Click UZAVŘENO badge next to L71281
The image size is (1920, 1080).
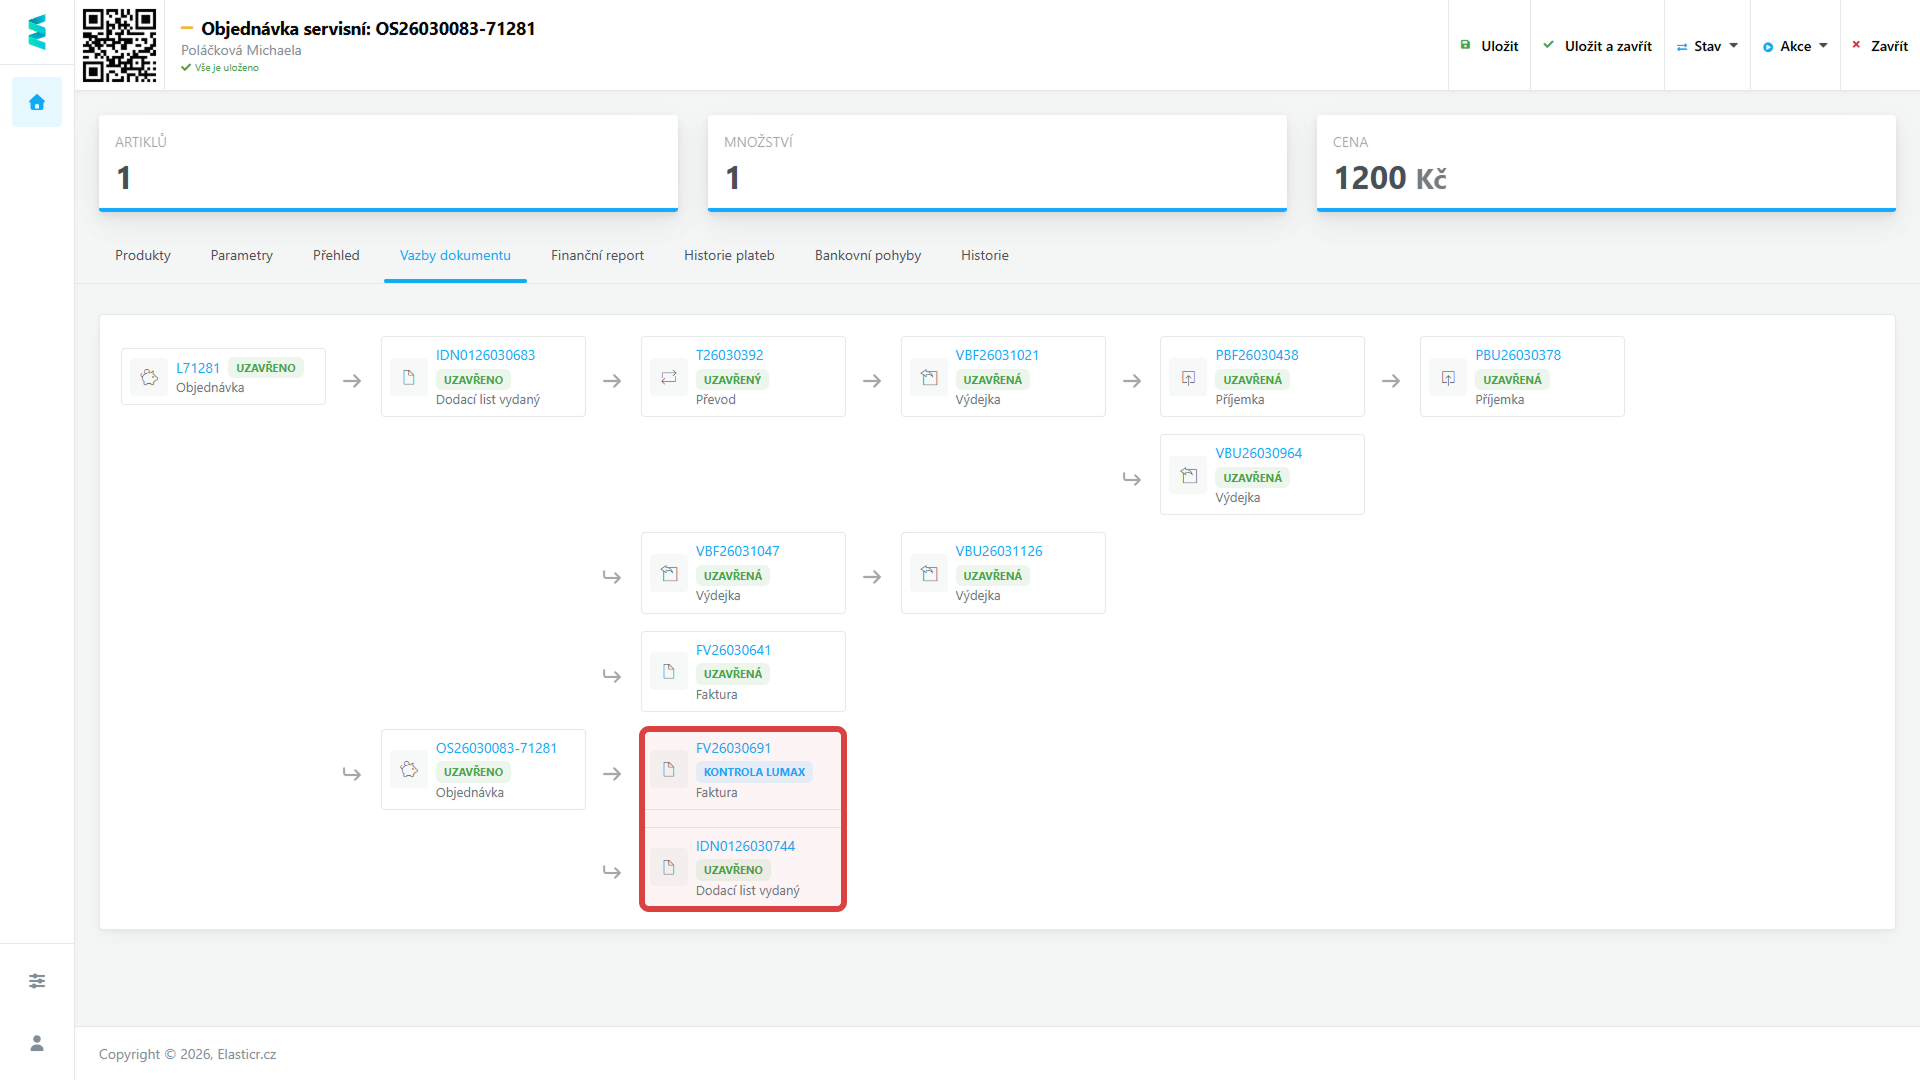pyautogui.click(x=266, y=368)
